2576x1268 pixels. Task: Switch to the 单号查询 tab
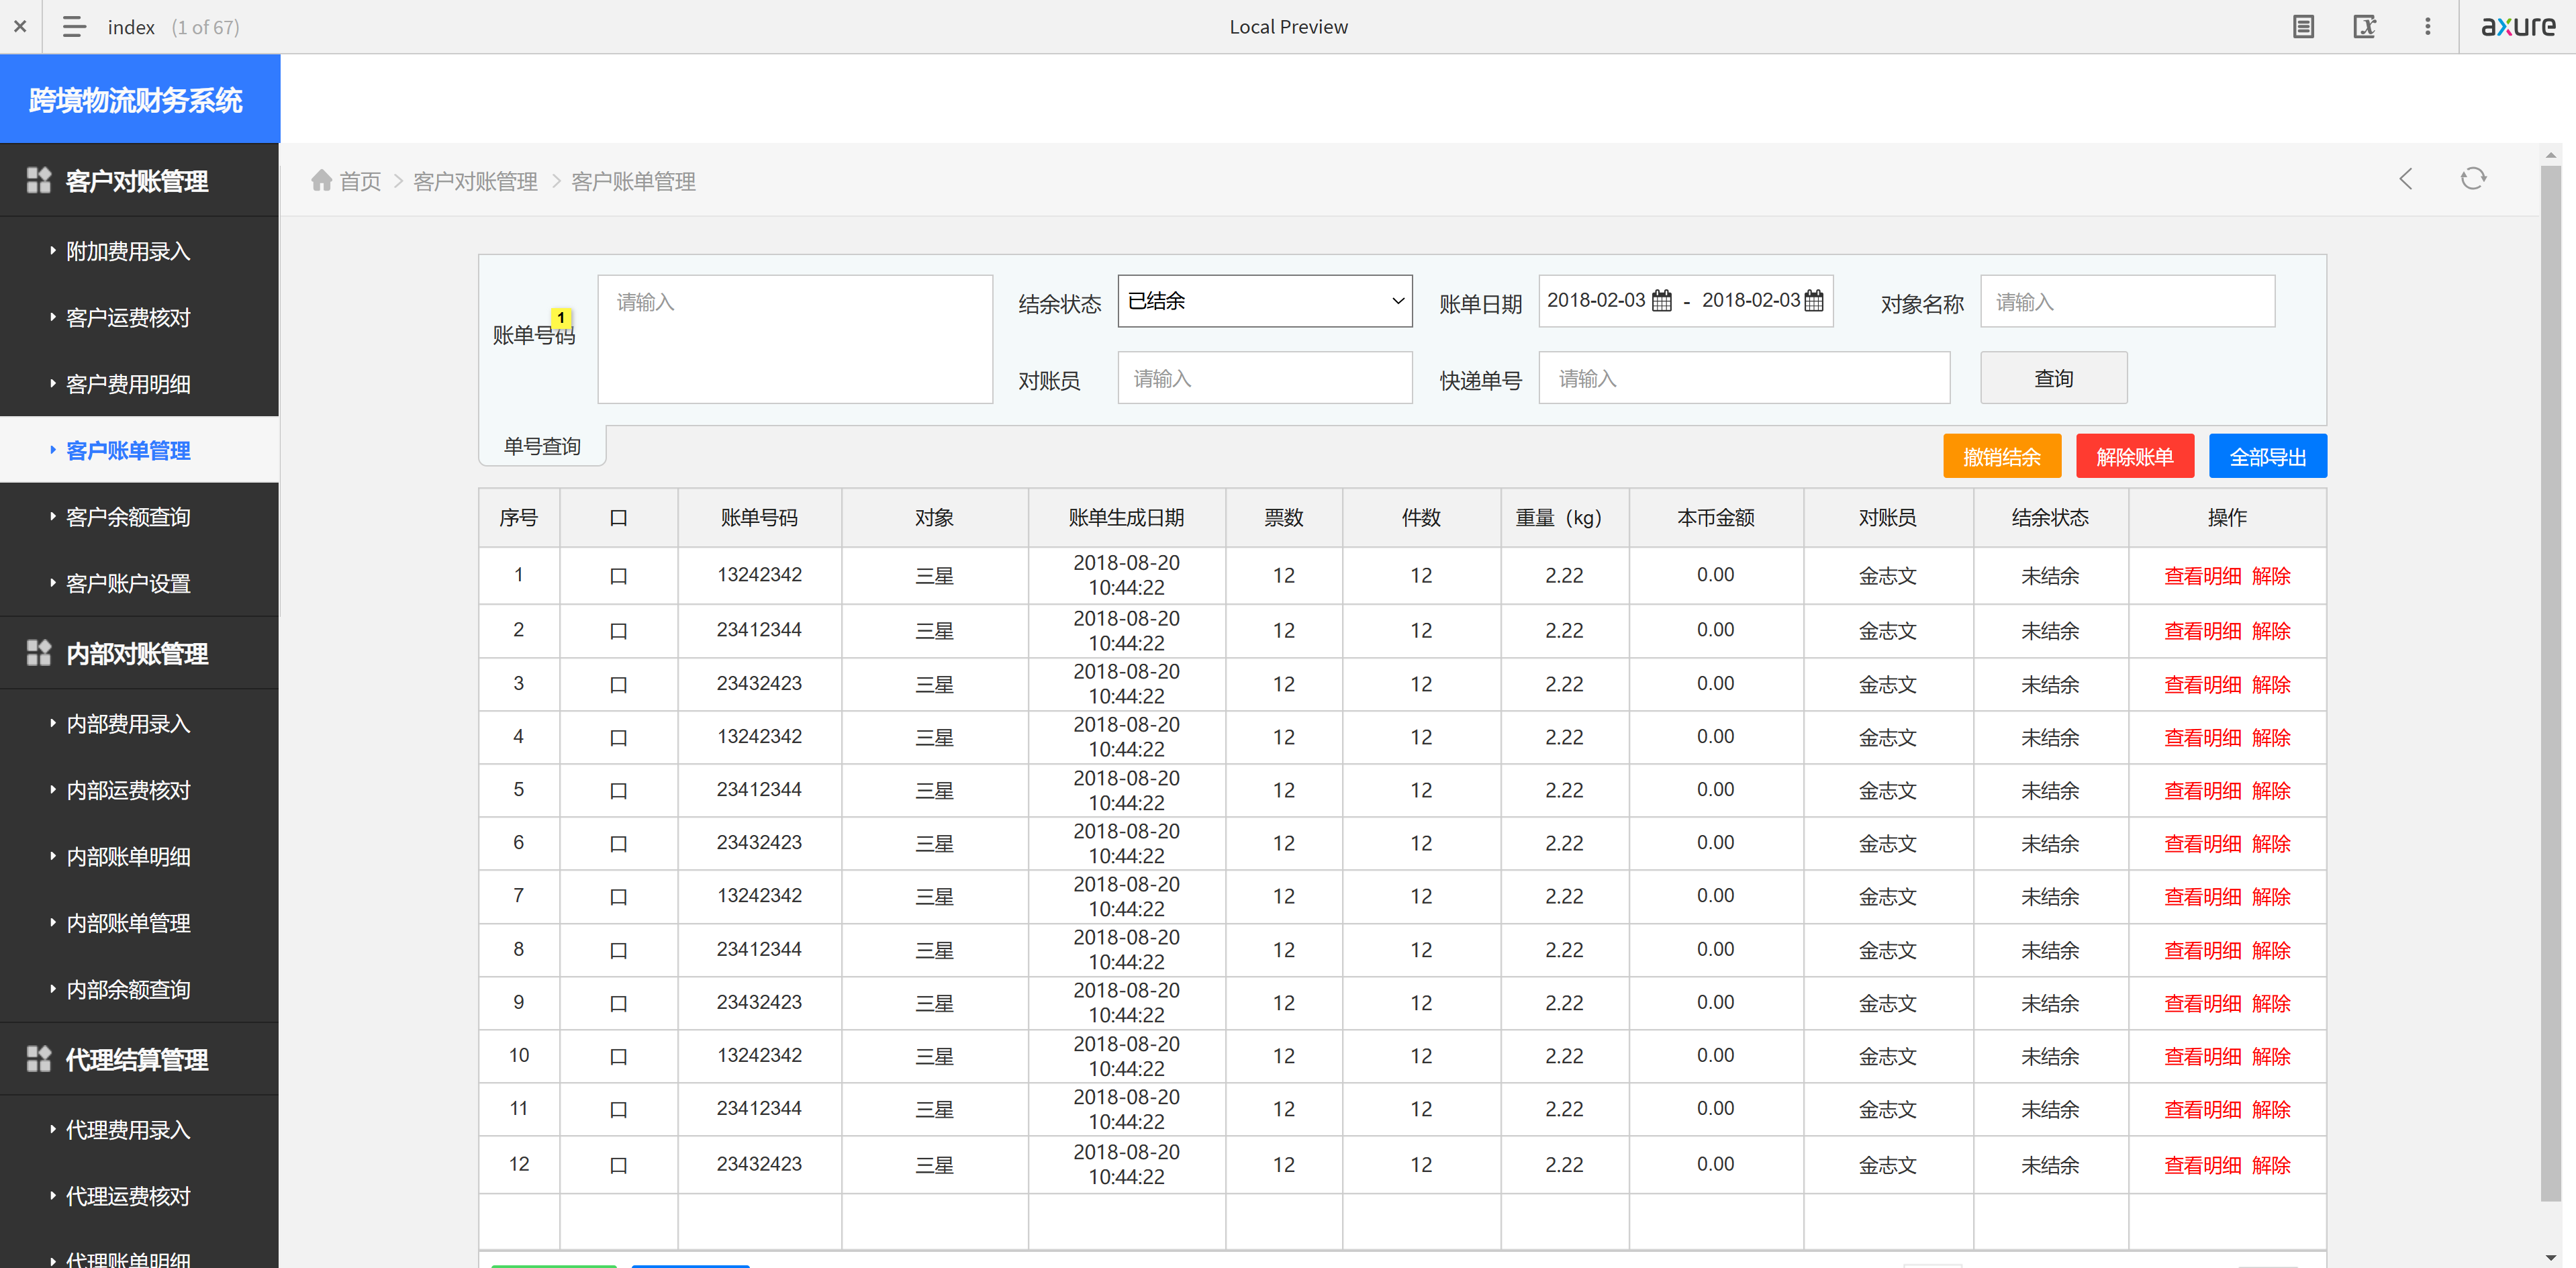tap(542, 446)
